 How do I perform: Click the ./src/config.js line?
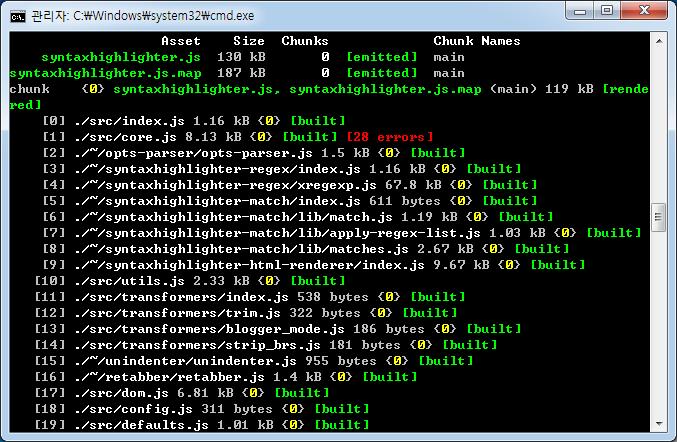pyautogui.click(x=202, y=409)
